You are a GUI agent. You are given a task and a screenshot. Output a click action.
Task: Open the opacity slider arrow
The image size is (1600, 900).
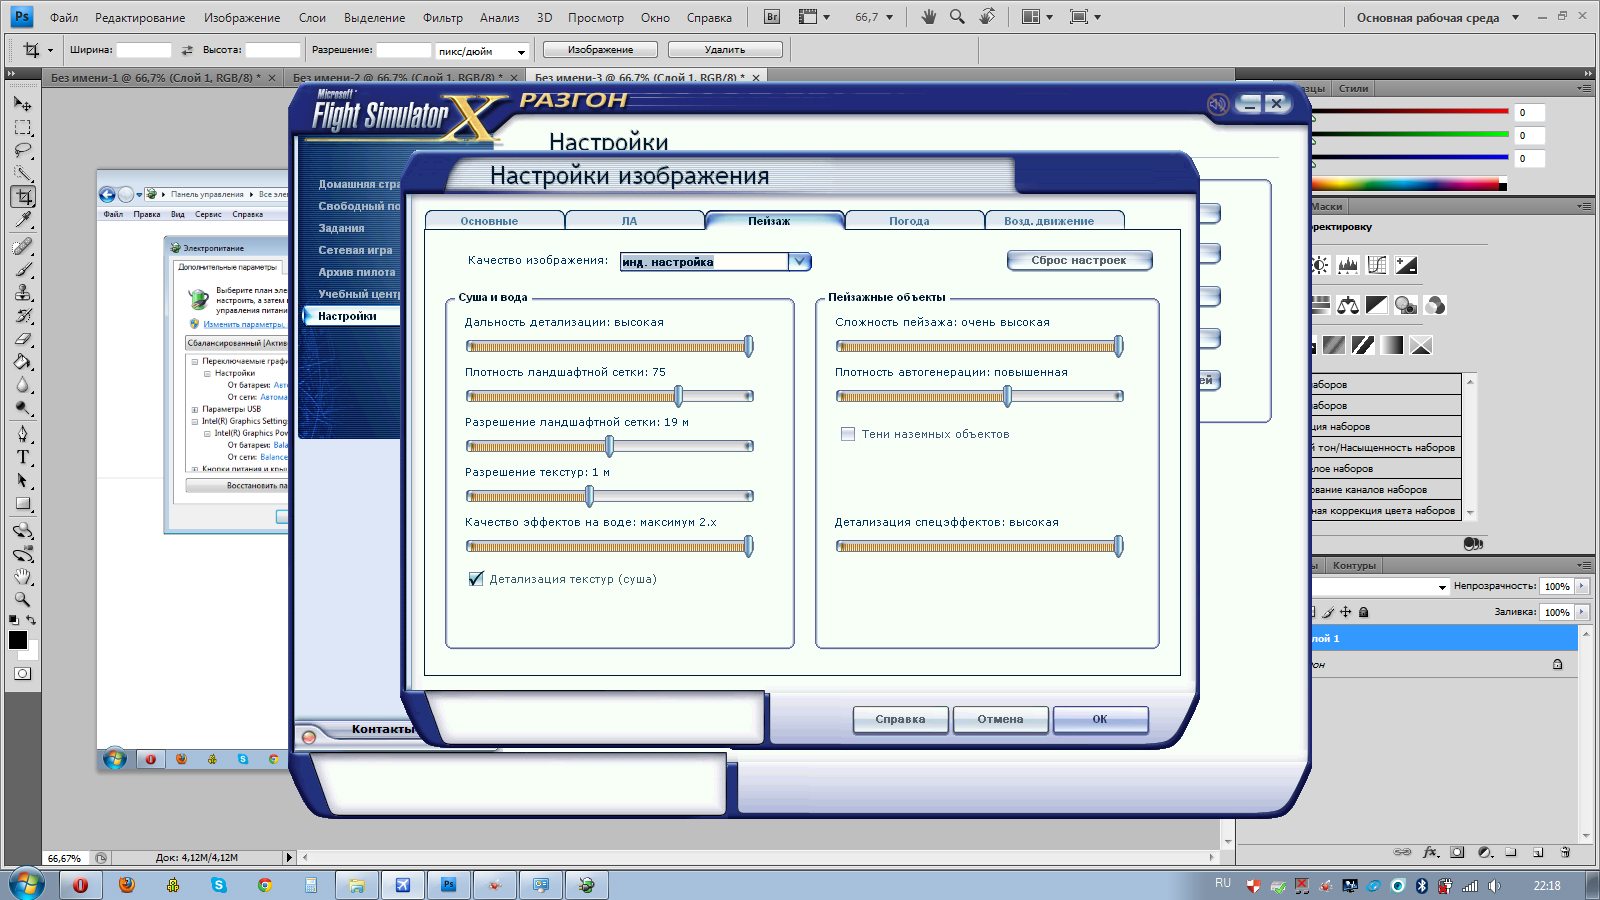tap(1581, 587)
